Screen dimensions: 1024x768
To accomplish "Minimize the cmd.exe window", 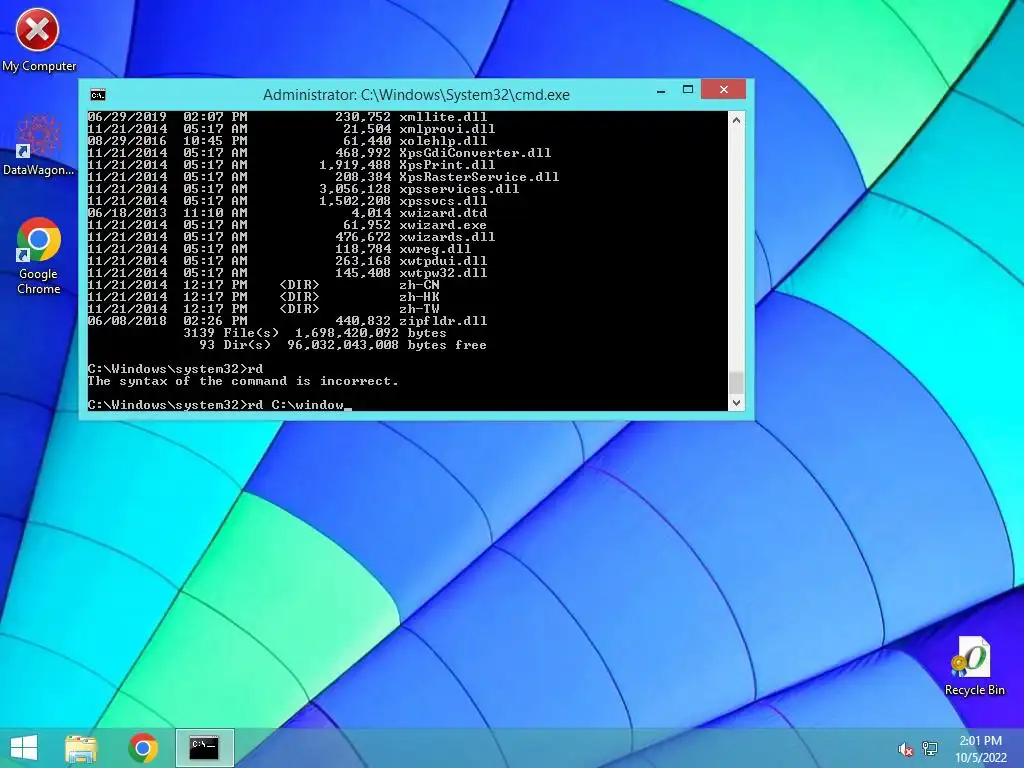I will click(661, 90).
